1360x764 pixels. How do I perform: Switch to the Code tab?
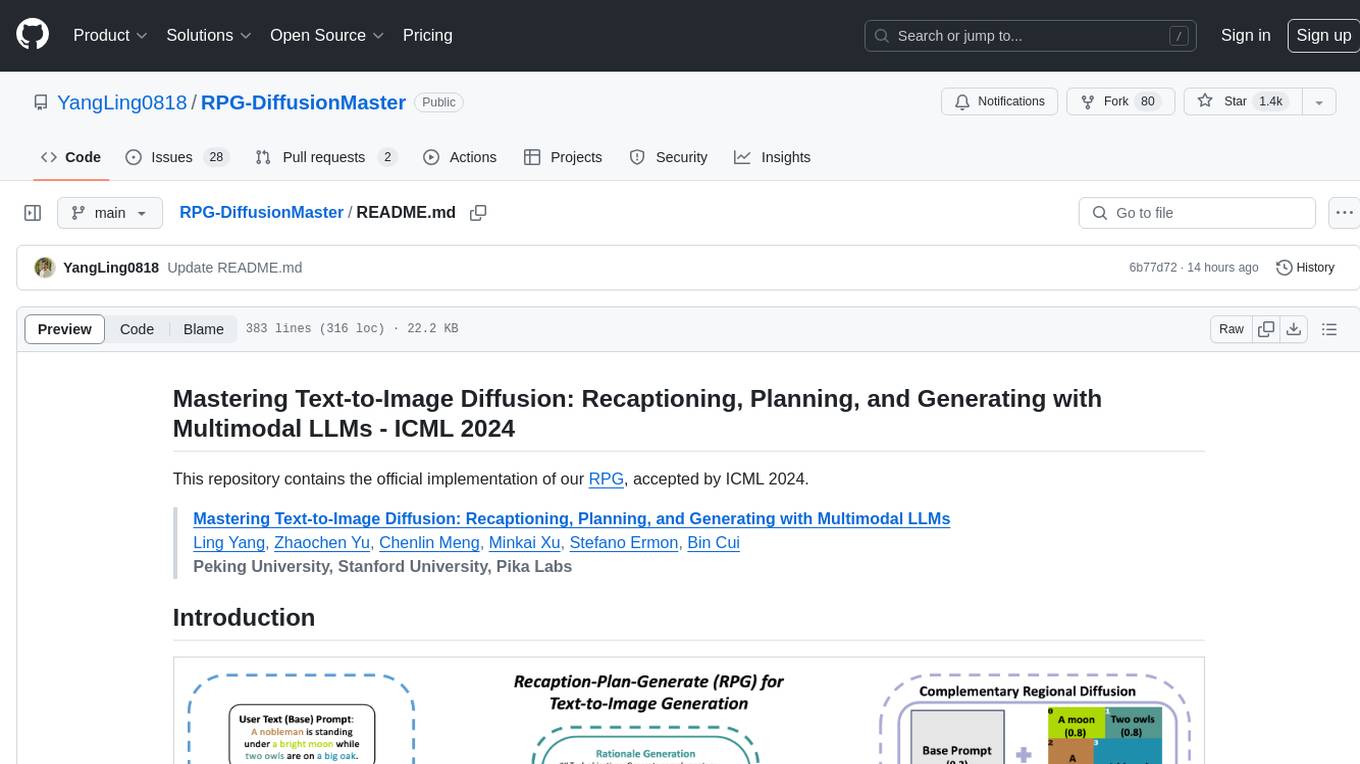(70, 157)
